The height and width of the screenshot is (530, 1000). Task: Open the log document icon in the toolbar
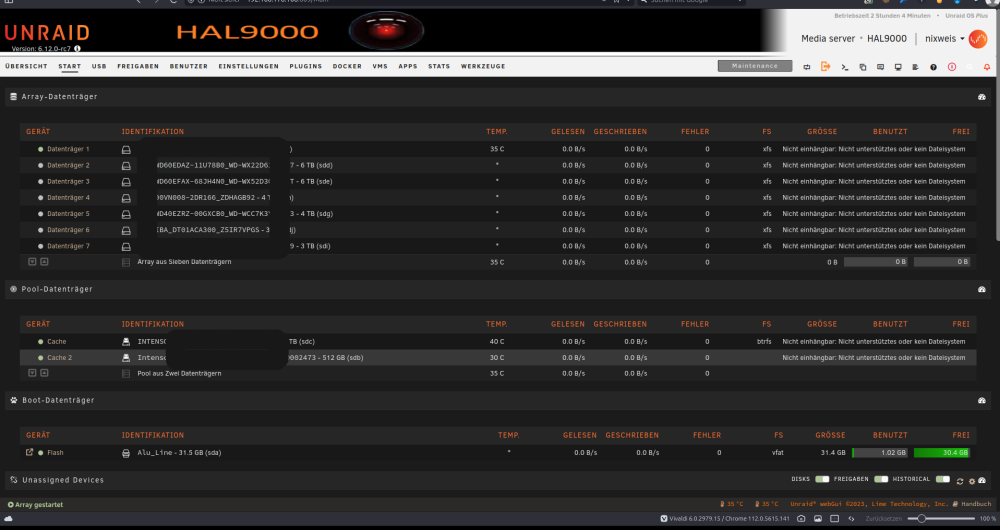915,67
